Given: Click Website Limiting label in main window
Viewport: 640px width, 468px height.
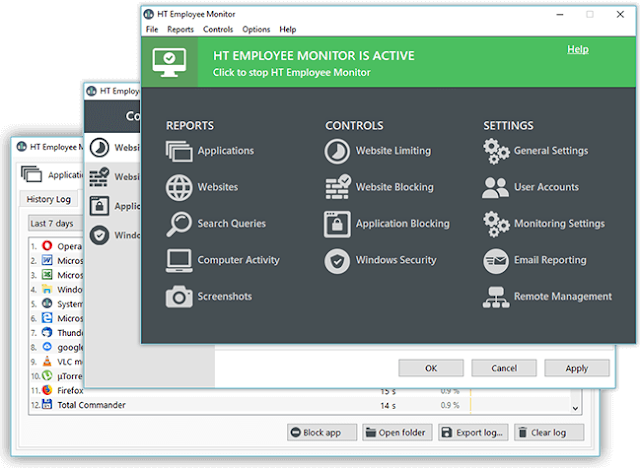Looking at the screenshot, I should (x=393, y=151).
